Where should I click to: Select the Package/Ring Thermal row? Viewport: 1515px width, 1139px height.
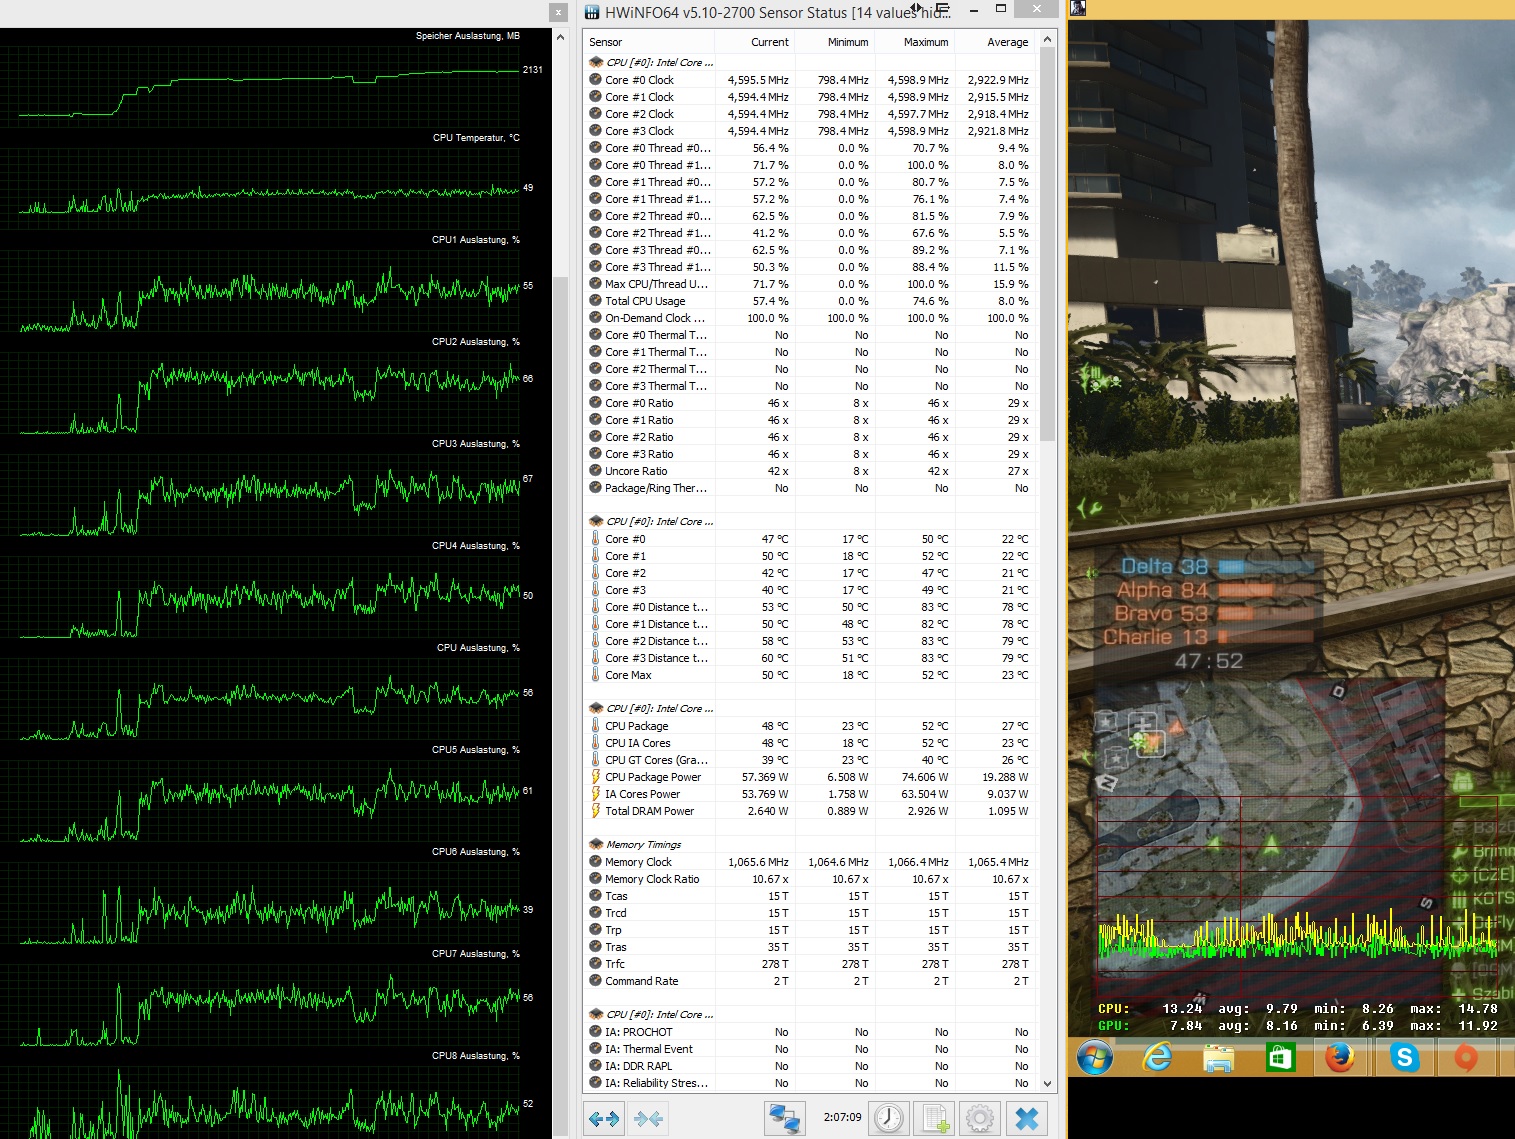[x=809, y=488]
